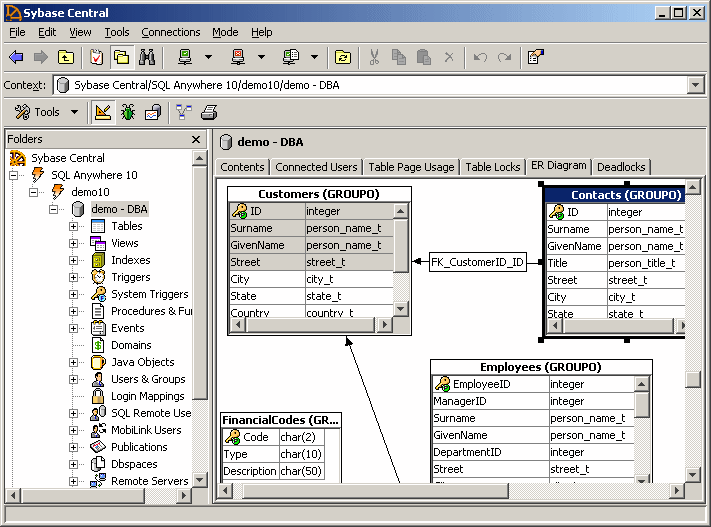Toggle Debug mode bug icon
Viewport: 711px width, 527px height.
tap(128, 112)
